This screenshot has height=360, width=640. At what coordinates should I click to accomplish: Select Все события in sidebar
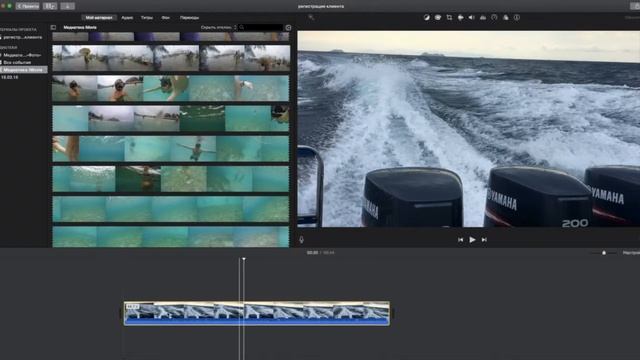coord(17,62)
